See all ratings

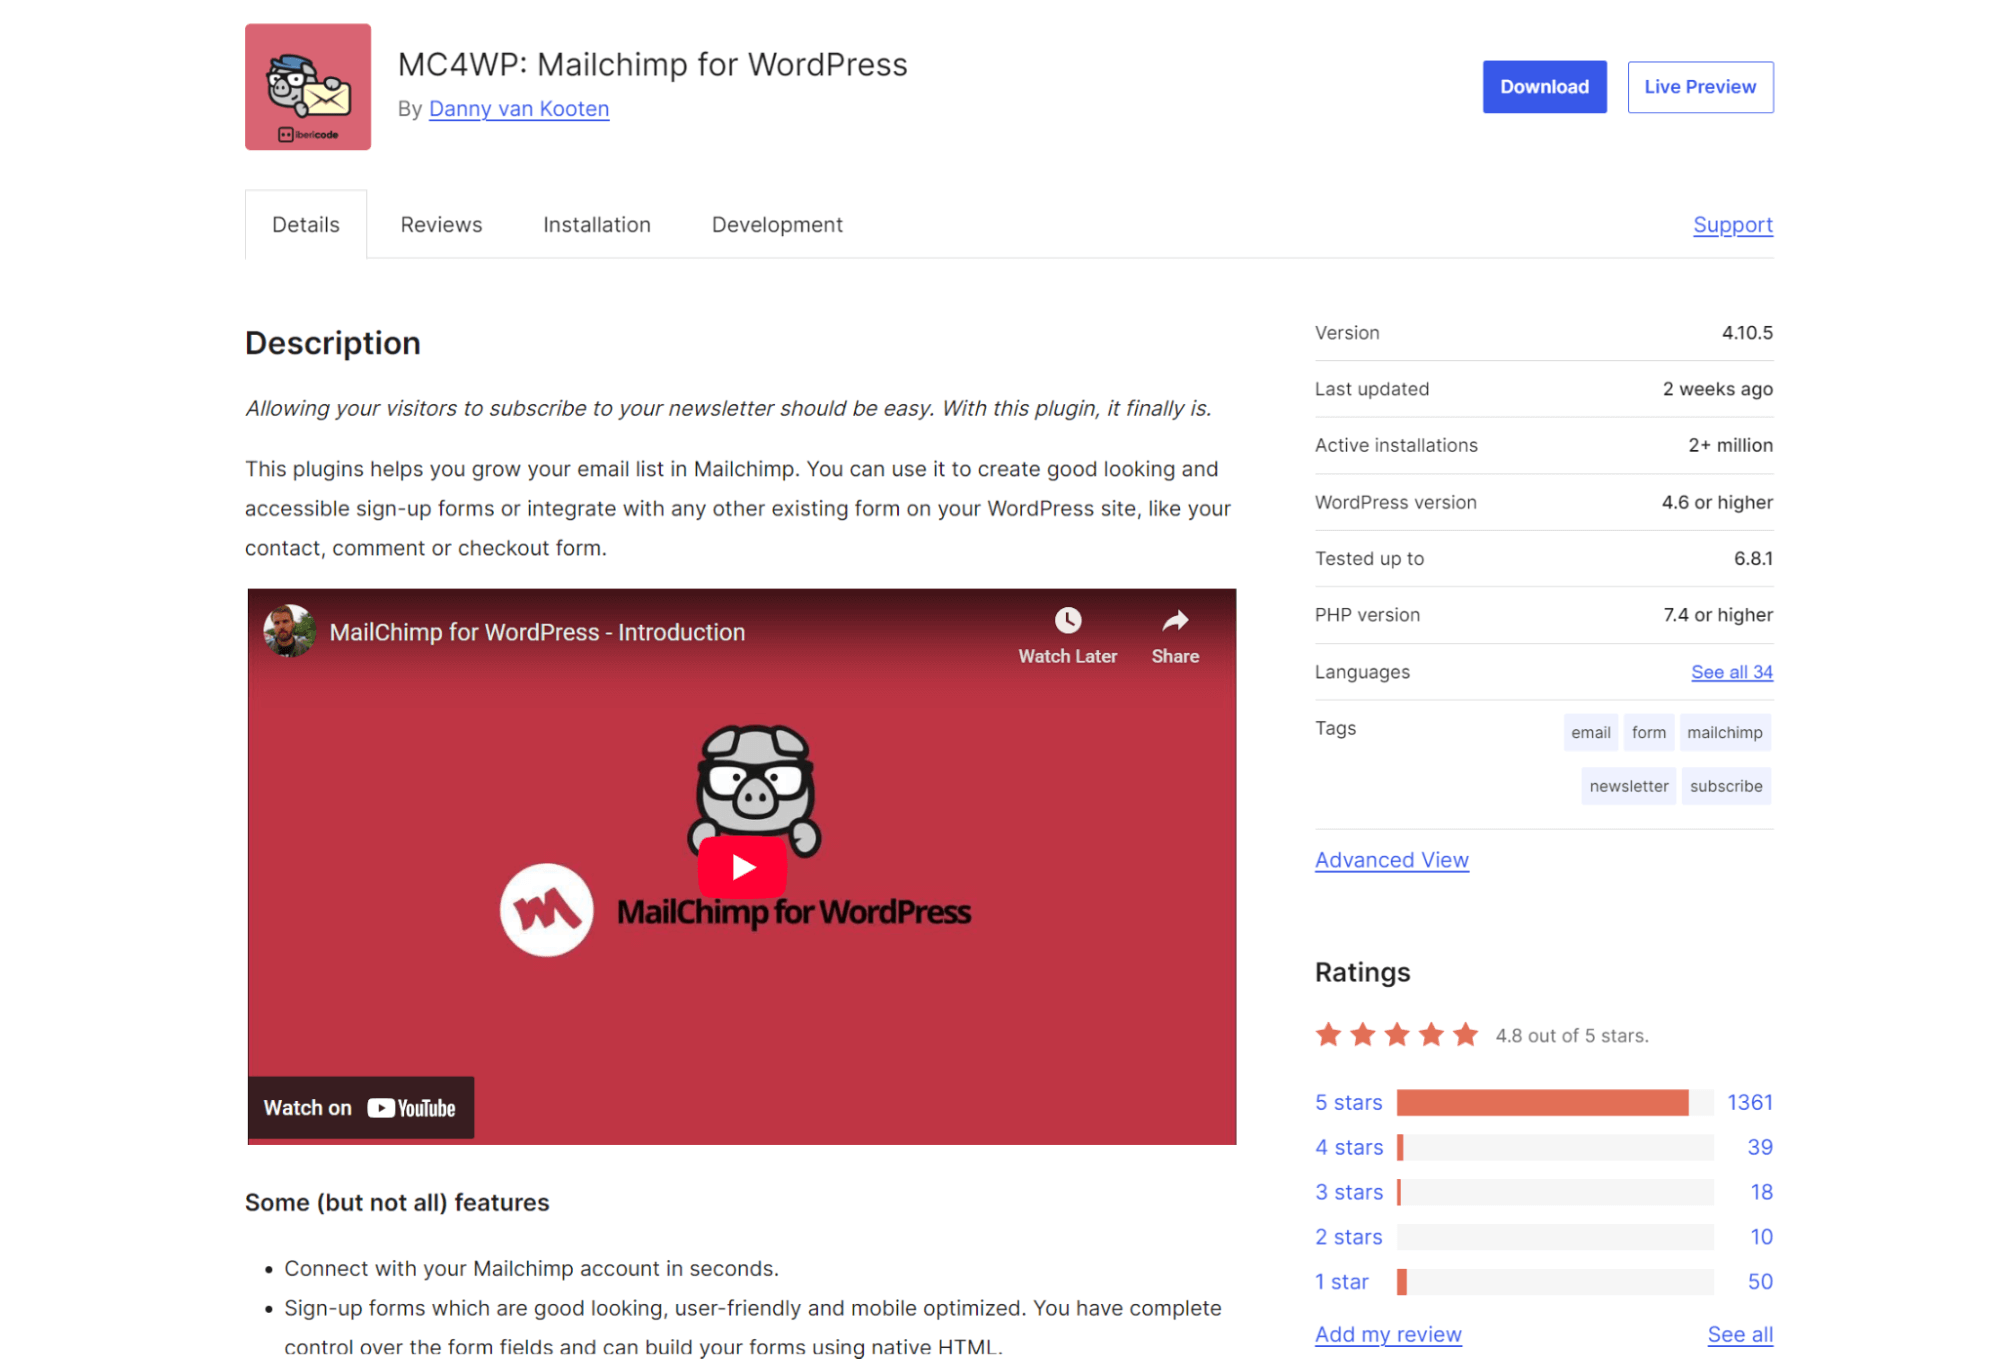pyautogui.click(x=1739, y=1334)
